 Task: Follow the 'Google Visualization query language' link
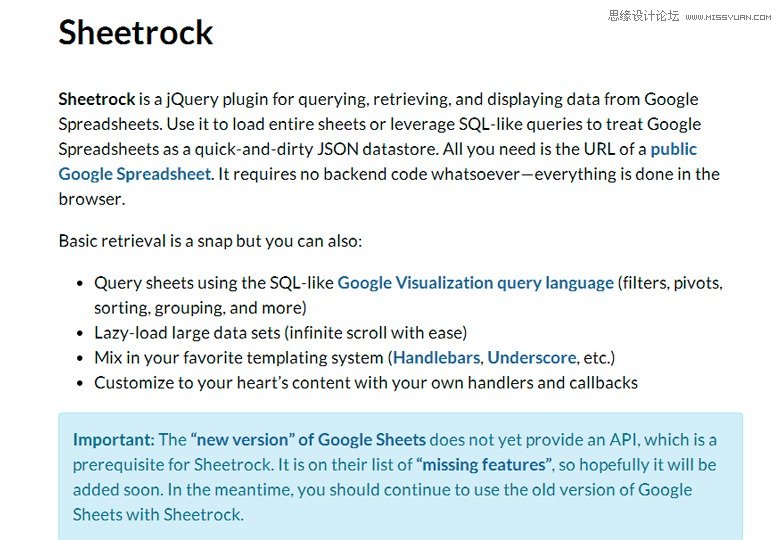(475, 283)
